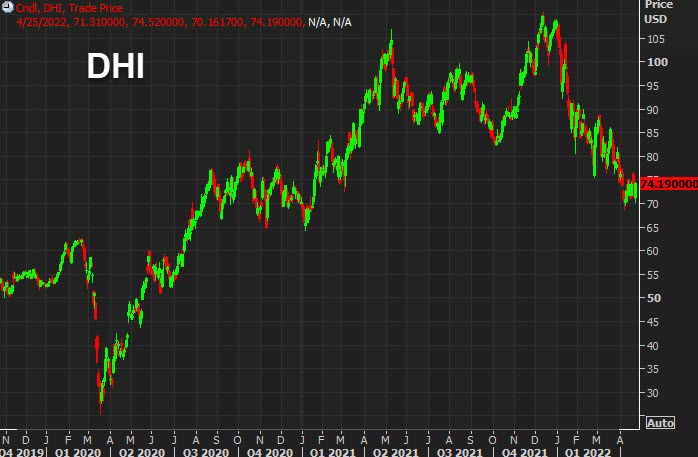Click the open value 71.310000 in the header
Image resolution: width=698 pixels, height=457 pixels.
(99, 22)
